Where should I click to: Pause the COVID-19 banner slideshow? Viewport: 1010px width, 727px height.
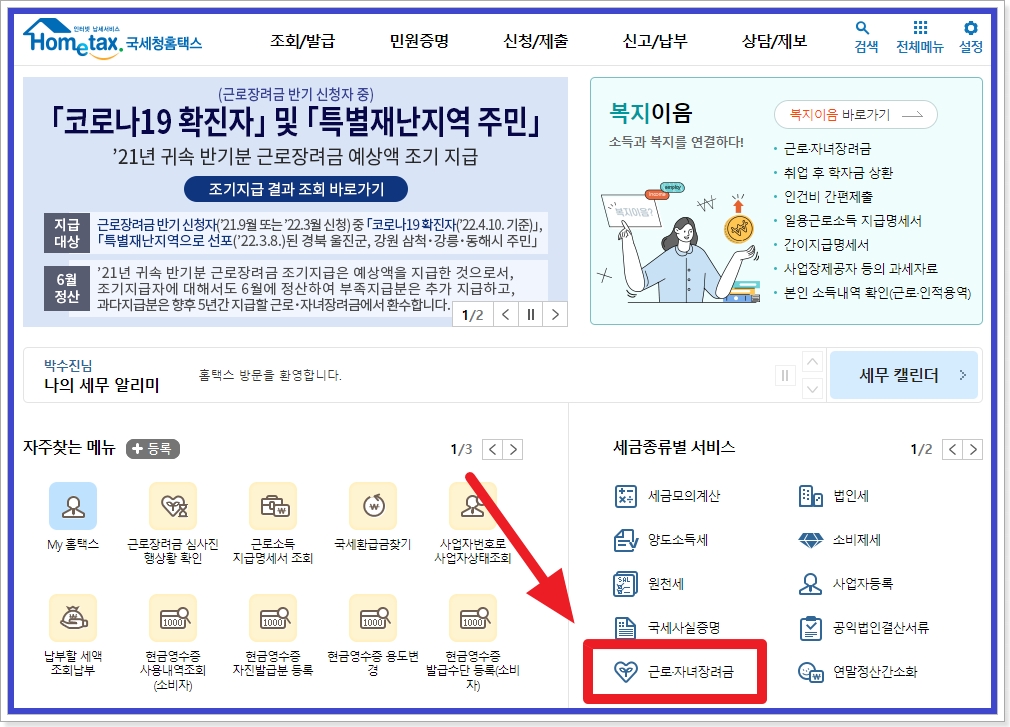click(x=531, y=314)
